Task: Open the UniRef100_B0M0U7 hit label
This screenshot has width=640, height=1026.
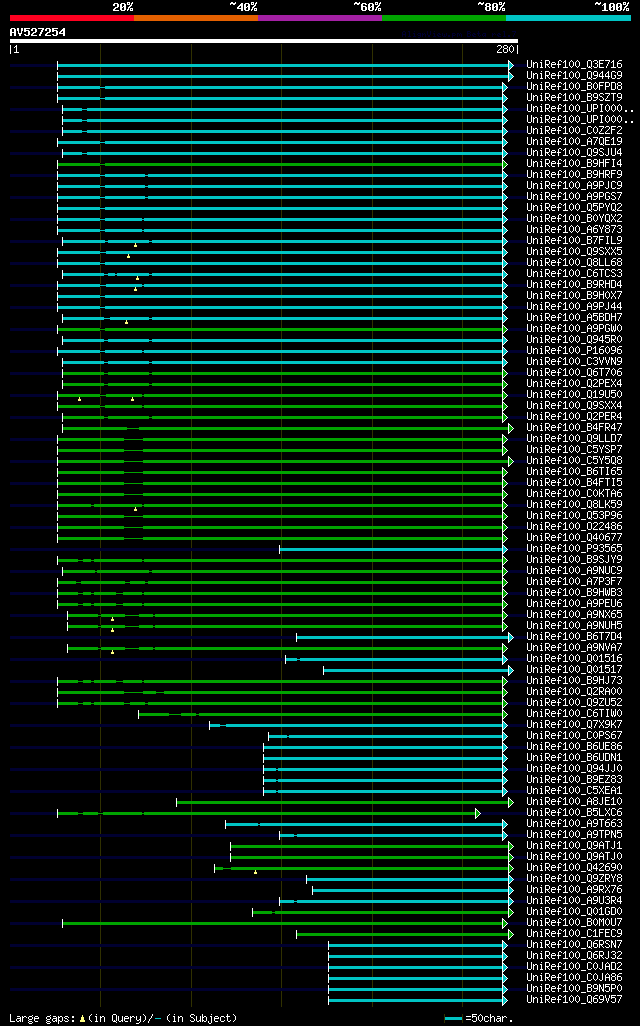Action: click(x=575, y=923)
